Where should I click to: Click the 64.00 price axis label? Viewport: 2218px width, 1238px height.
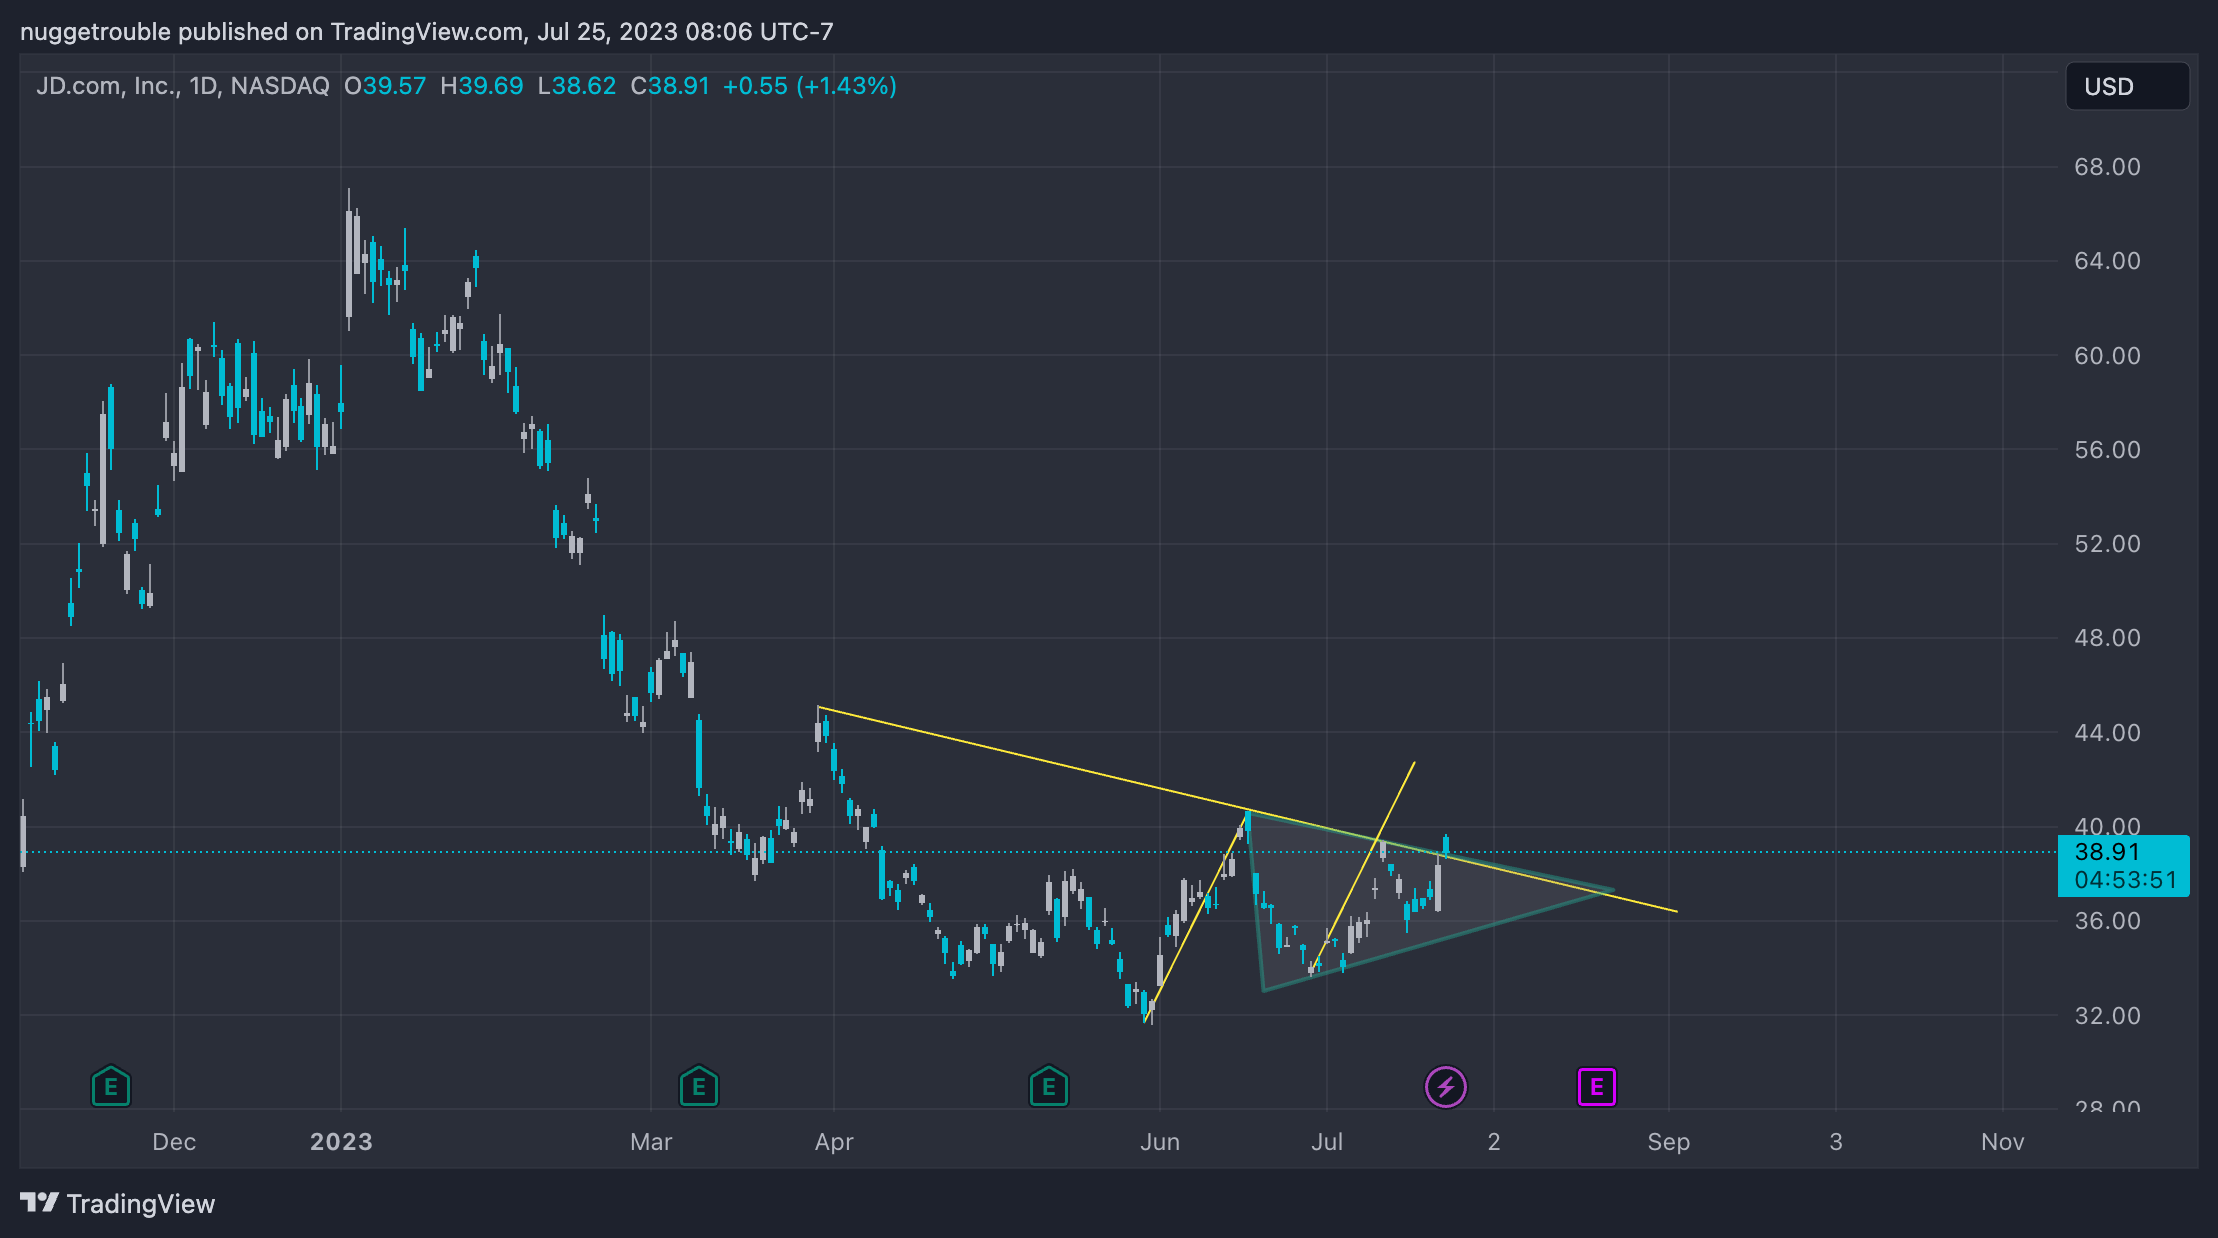pyautogui.click(x=2108, y=261)
